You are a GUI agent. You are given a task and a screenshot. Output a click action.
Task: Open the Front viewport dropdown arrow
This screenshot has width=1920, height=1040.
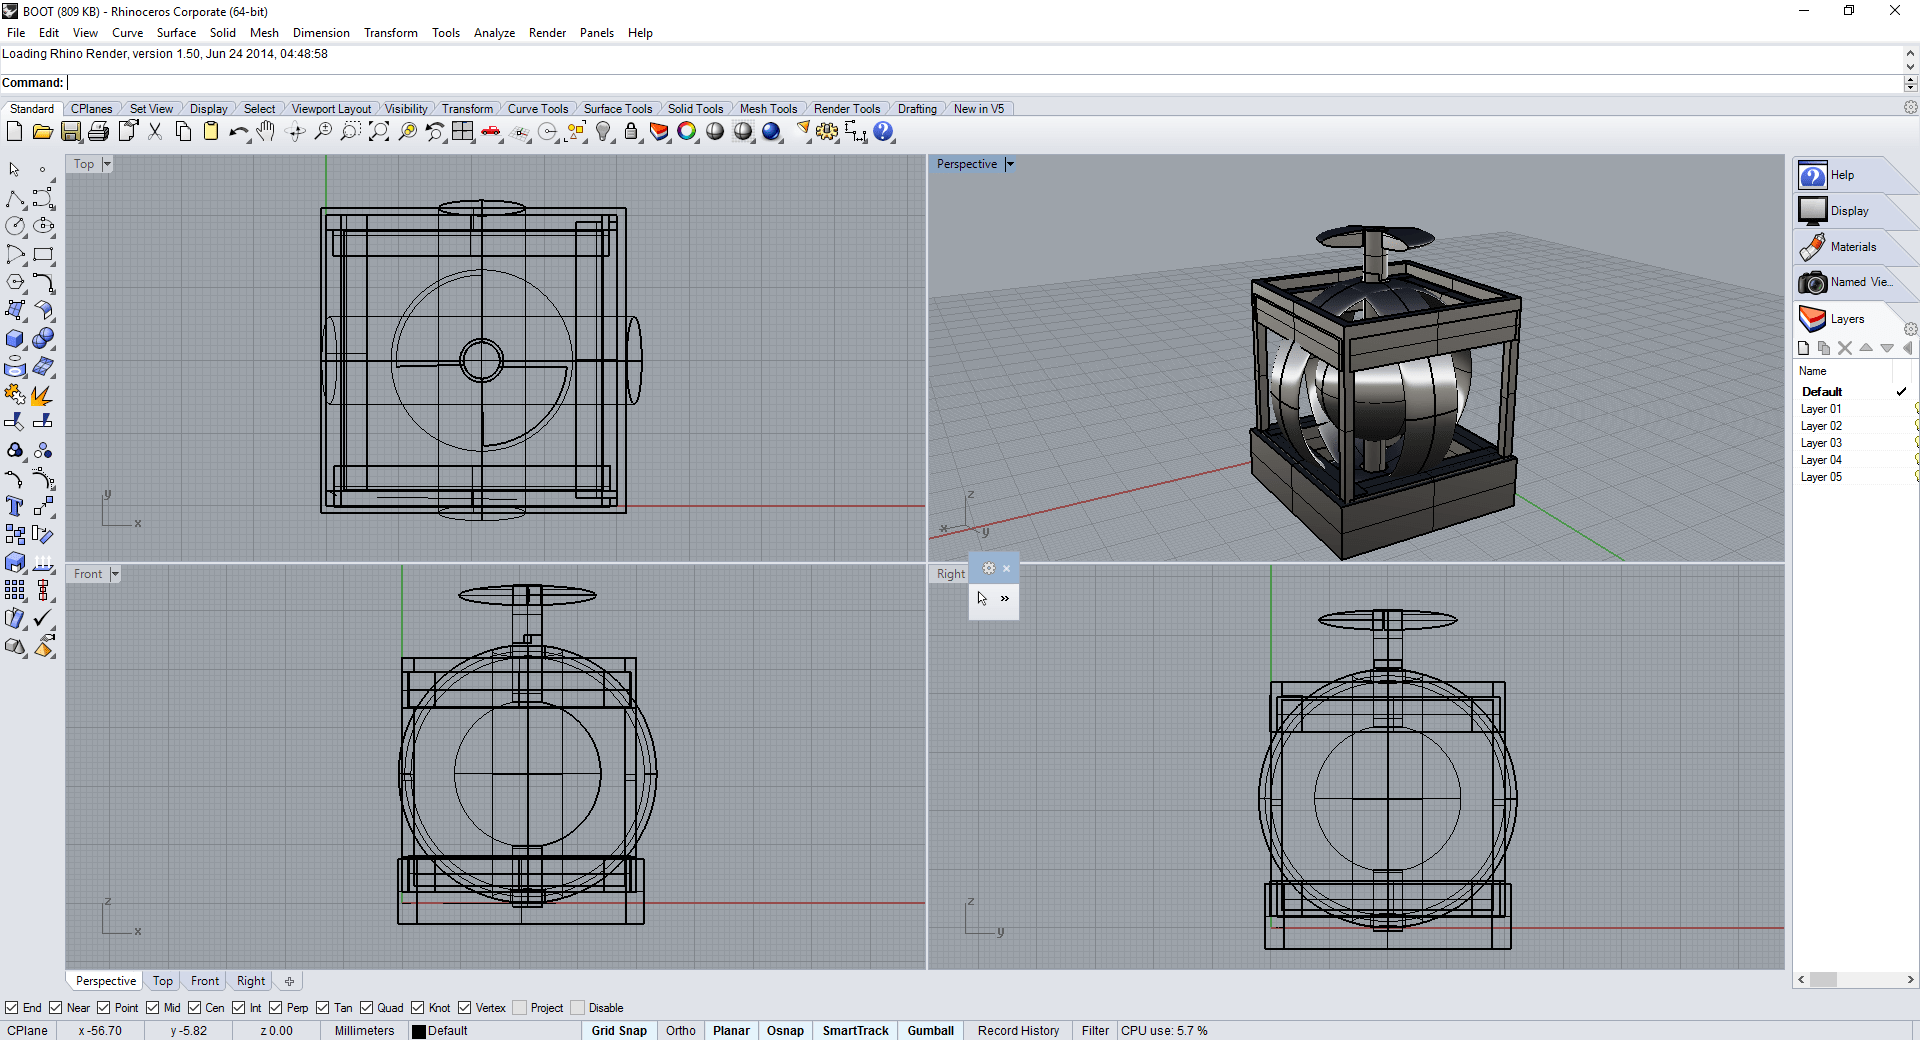(115, 574)
